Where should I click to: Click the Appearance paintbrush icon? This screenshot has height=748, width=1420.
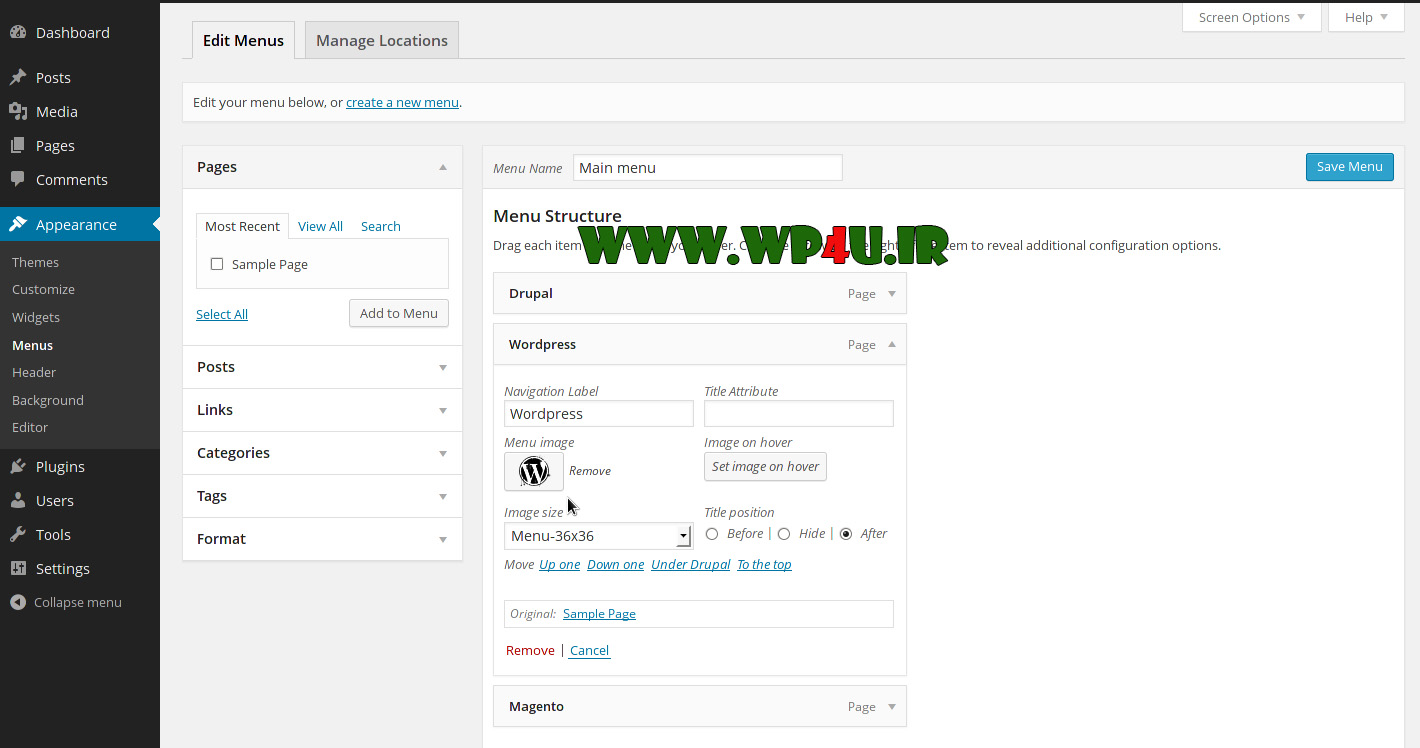18,224
